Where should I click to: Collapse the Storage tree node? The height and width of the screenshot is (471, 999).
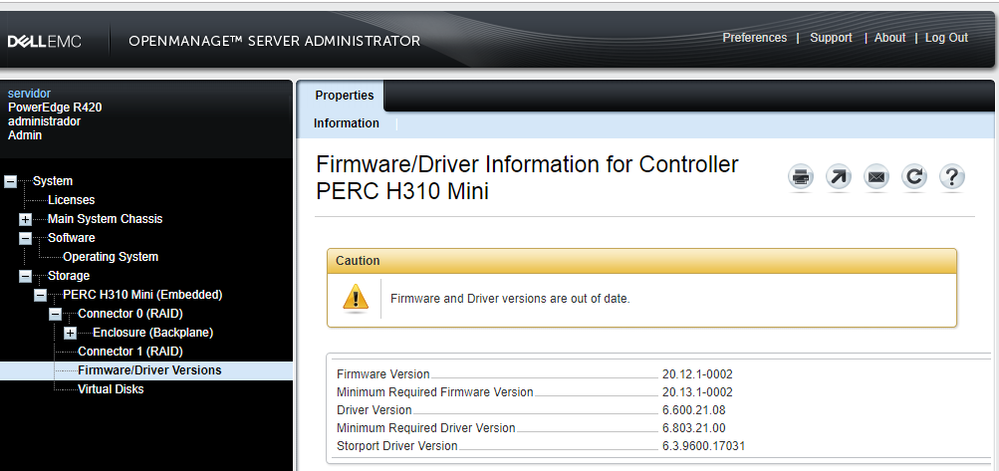[x=25, y=277]
